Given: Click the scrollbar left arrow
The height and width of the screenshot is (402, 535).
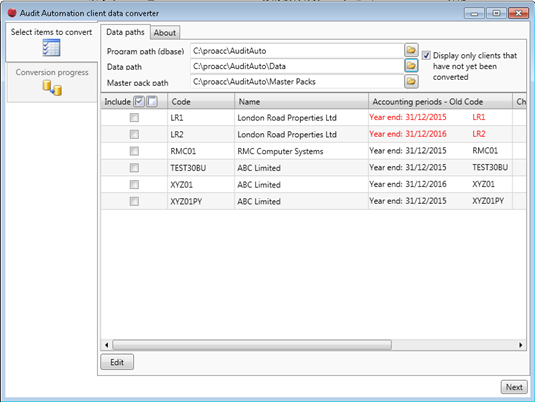Looking at the screenshot, I should click(106, 345).
